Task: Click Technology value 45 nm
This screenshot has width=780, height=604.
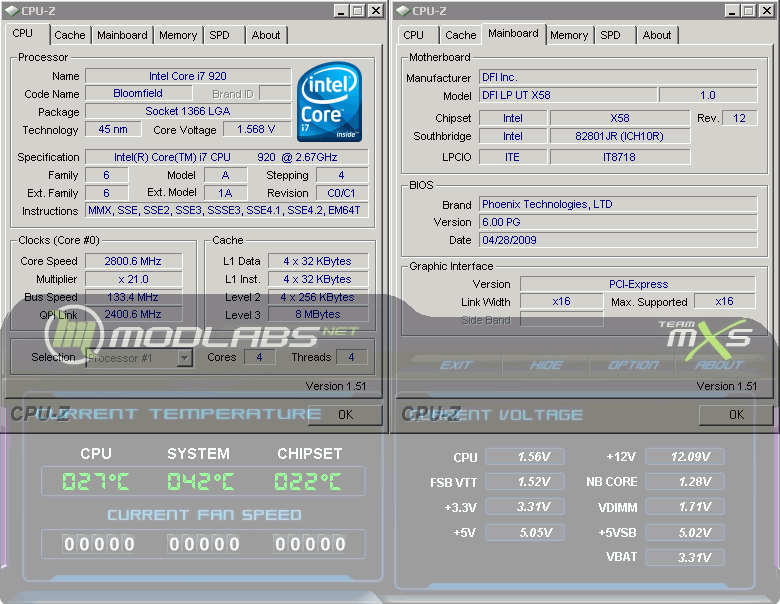Action: click(x=113, y=129)
